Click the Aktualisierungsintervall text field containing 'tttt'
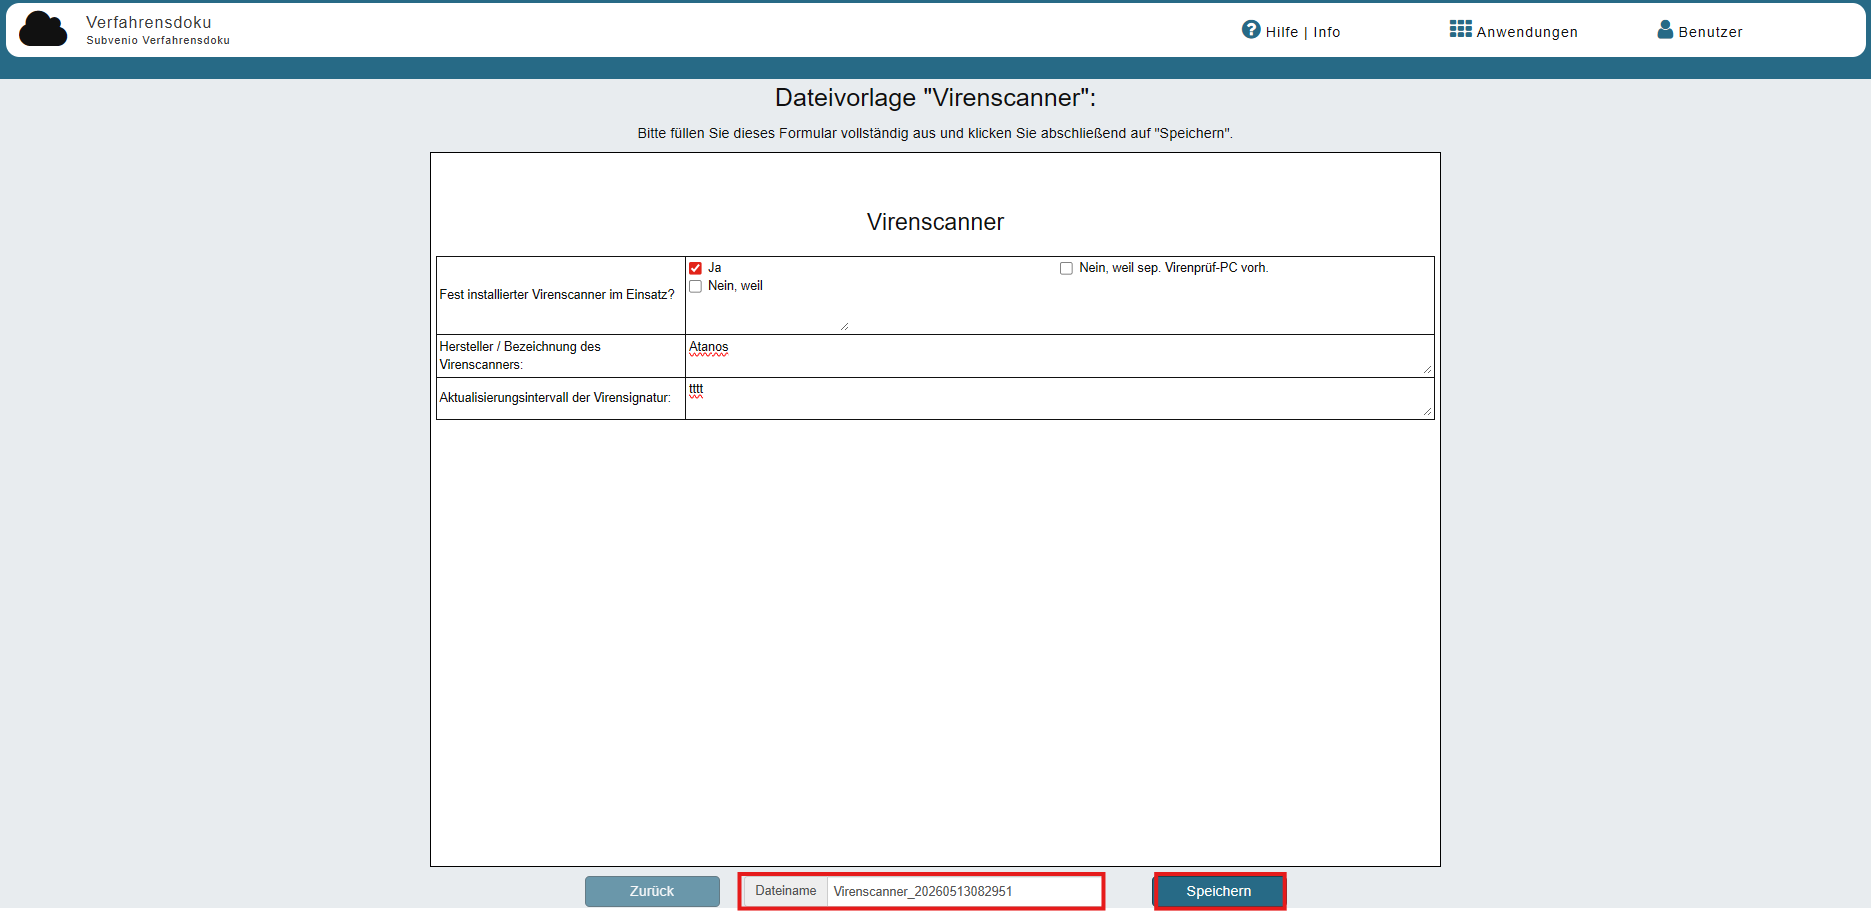 tap(1060, 398)
